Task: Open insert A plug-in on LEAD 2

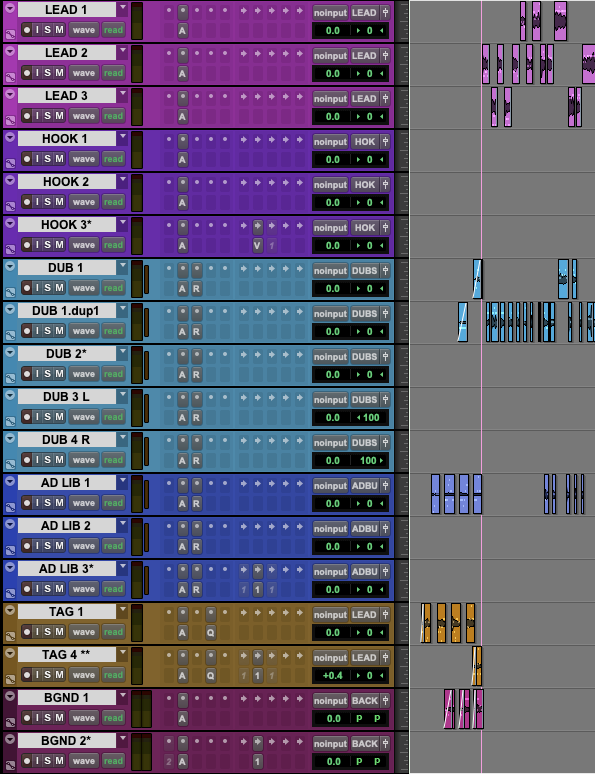Action: click(x=183, y=74)
